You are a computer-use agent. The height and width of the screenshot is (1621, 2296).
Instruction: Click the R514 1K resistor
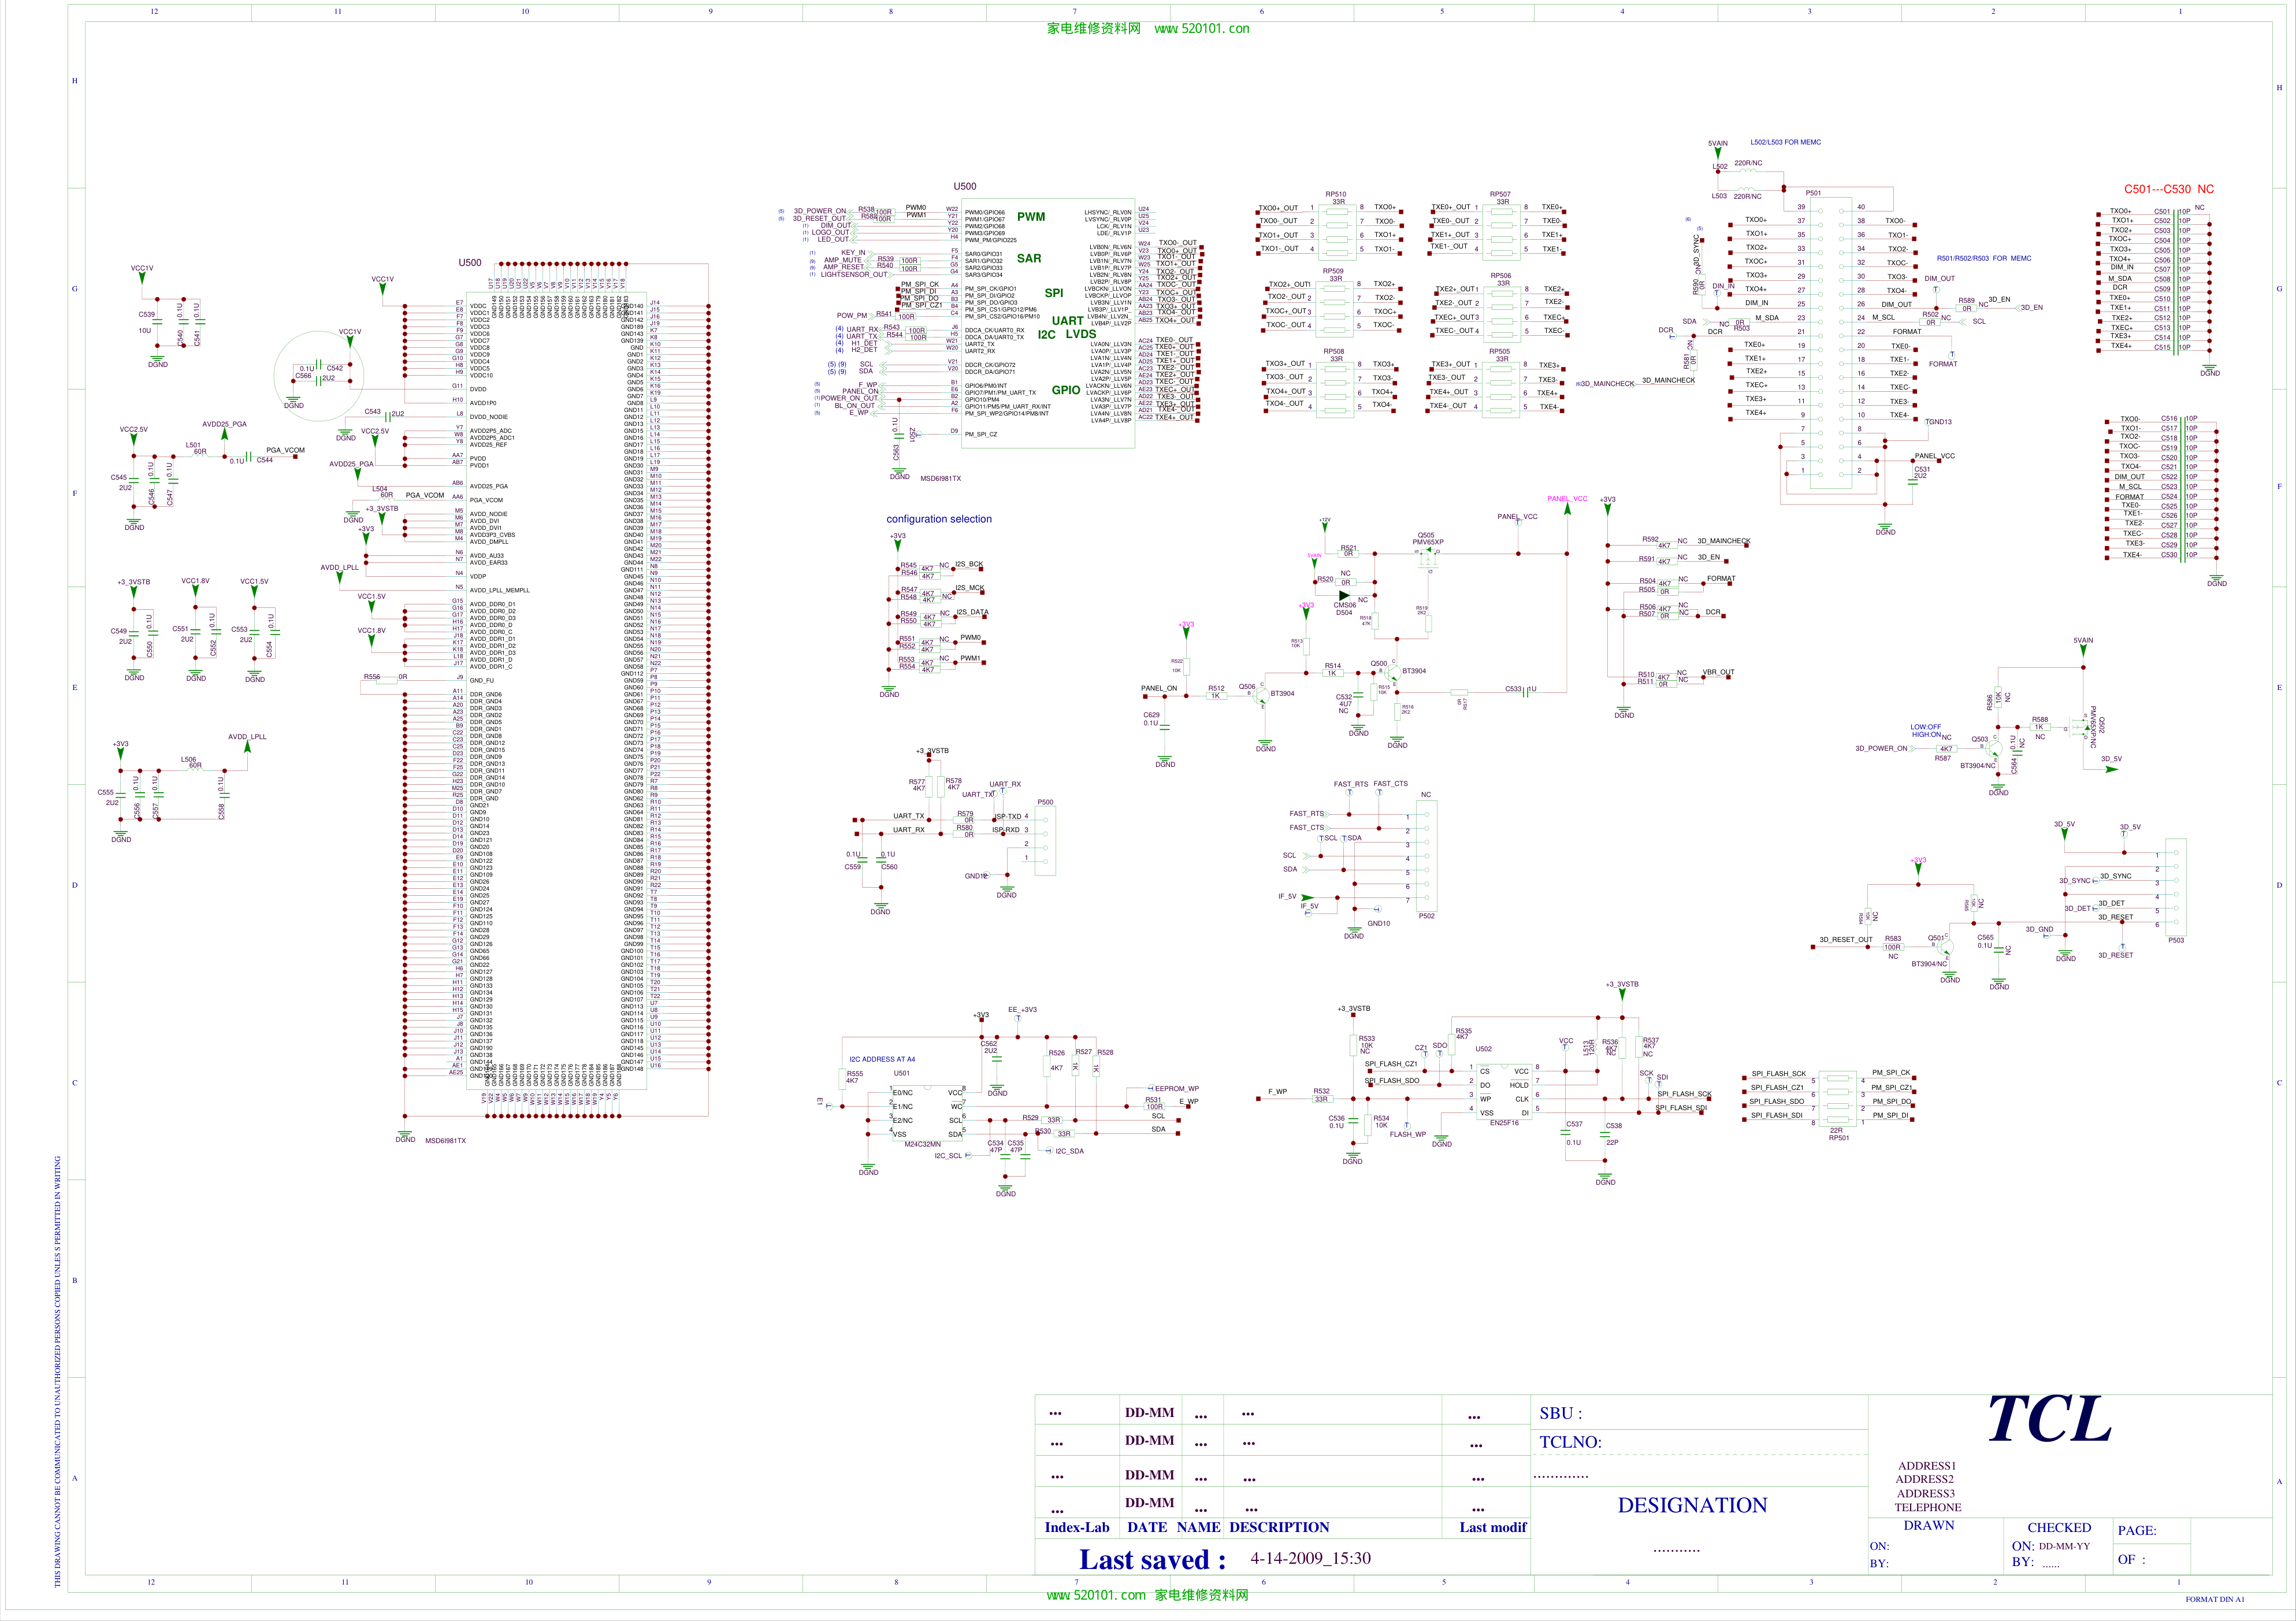click(x=1332, y=673)
